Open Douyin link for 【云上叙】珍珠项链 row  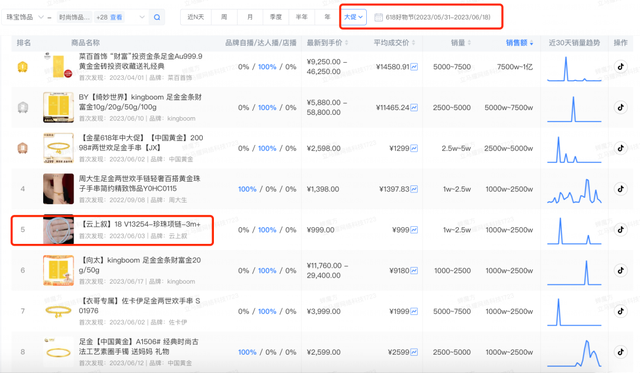pos(620,230)
